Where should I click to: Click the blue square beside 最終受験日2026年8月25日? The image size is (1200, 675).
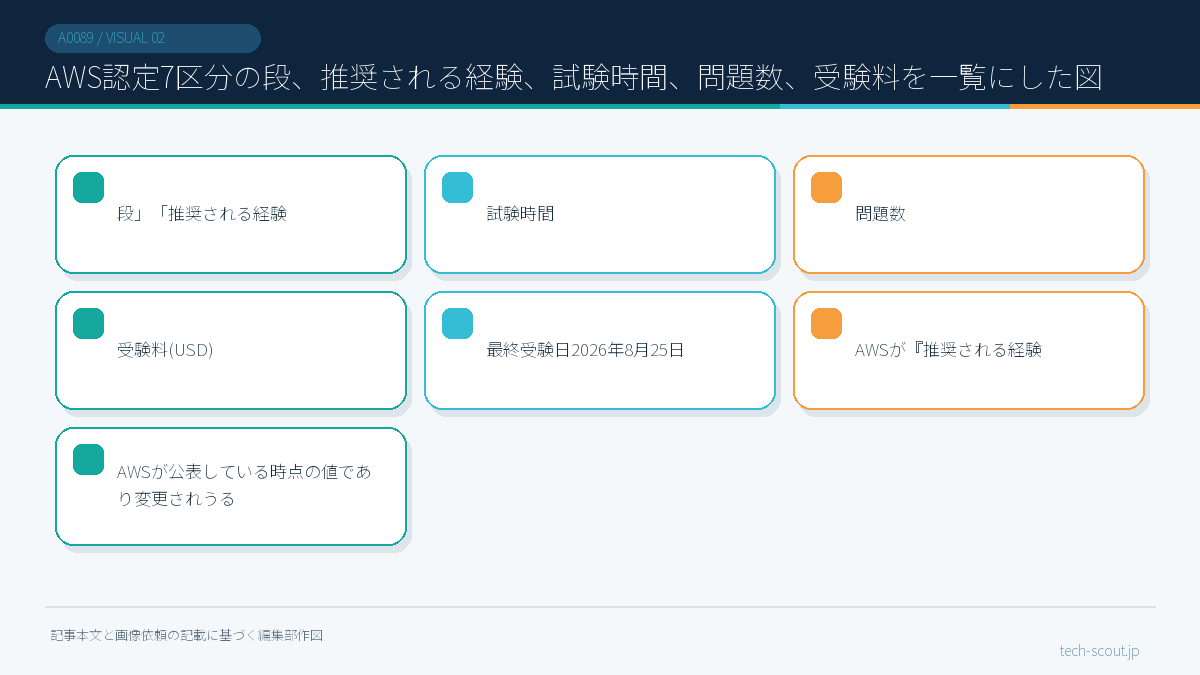(458, 323)
